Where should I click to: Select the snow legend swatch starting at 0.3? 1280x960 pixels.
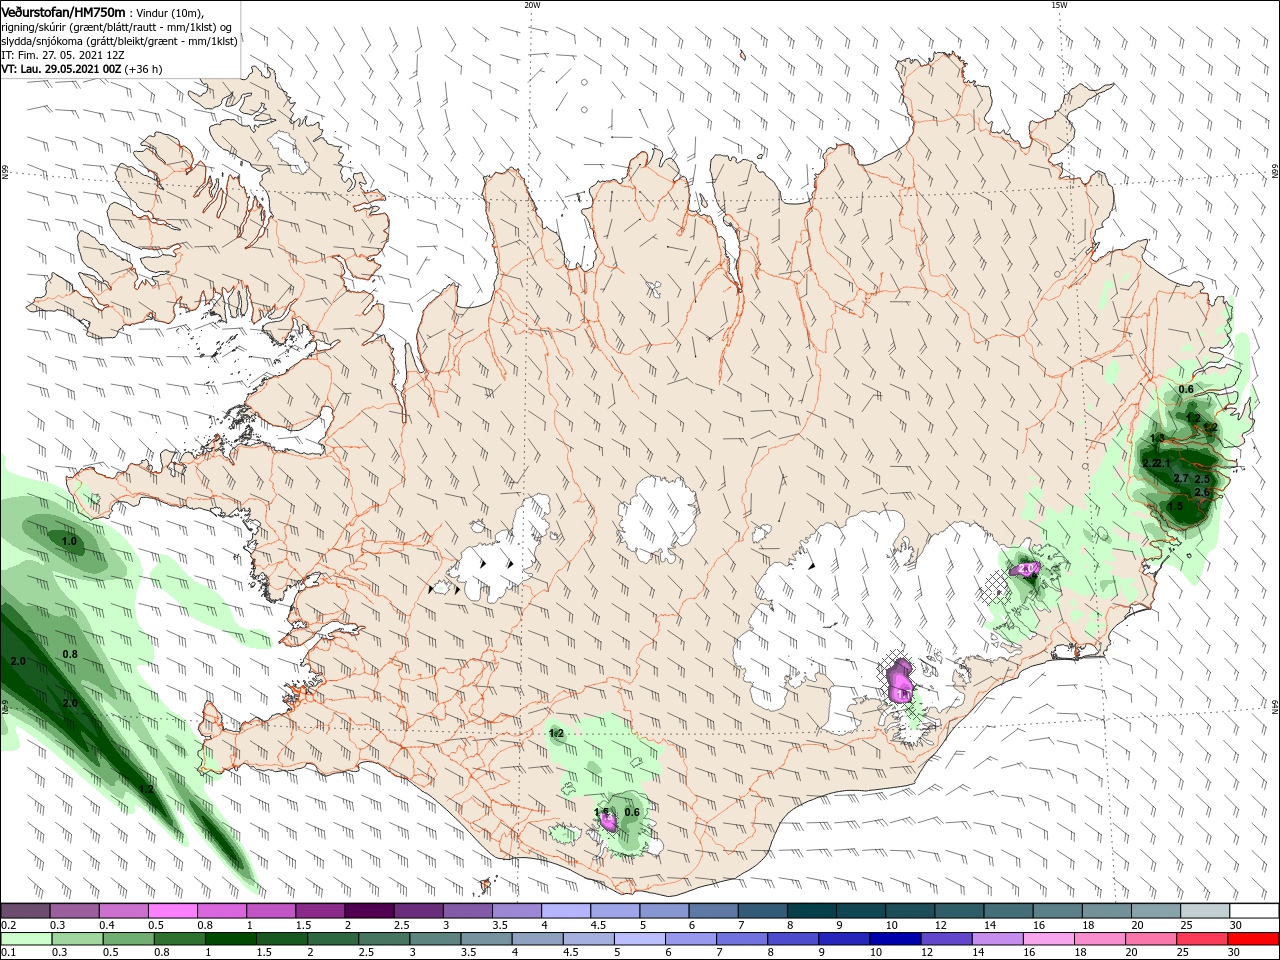pos(75,911)
